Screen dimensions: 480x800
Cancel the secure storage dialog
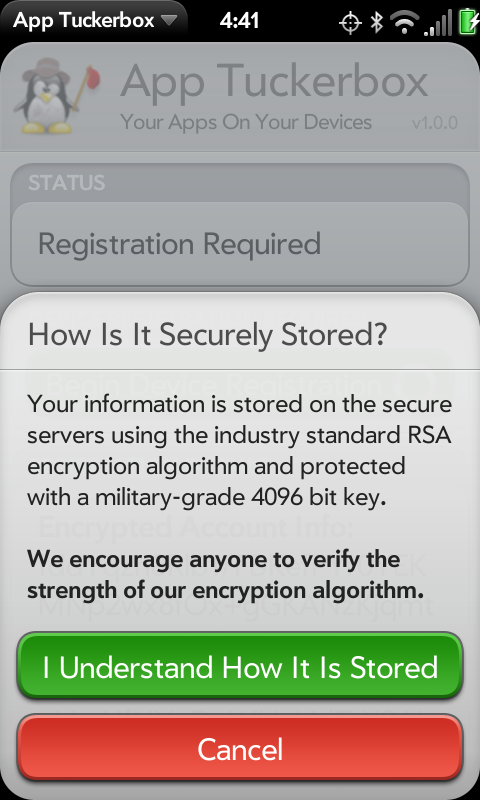(x=240, y=748)
